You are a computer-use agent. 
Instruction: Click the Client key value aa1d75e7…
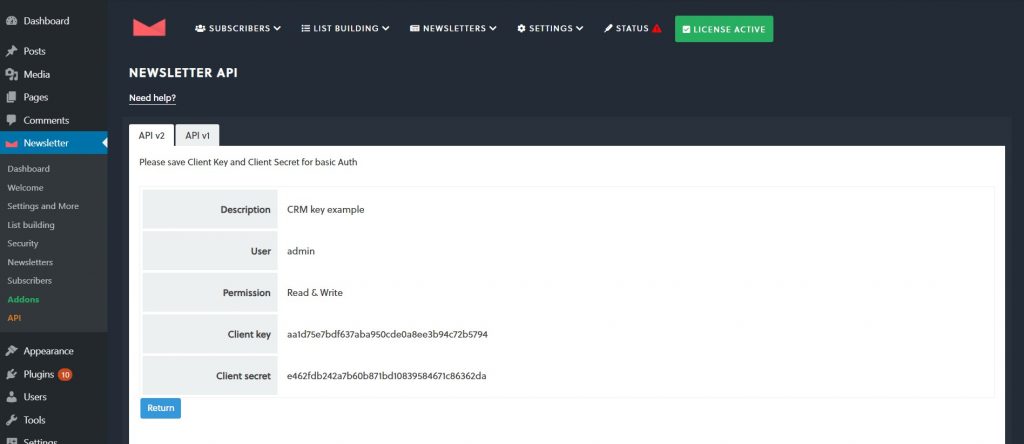pyautogui.click(x=387, y=334)
